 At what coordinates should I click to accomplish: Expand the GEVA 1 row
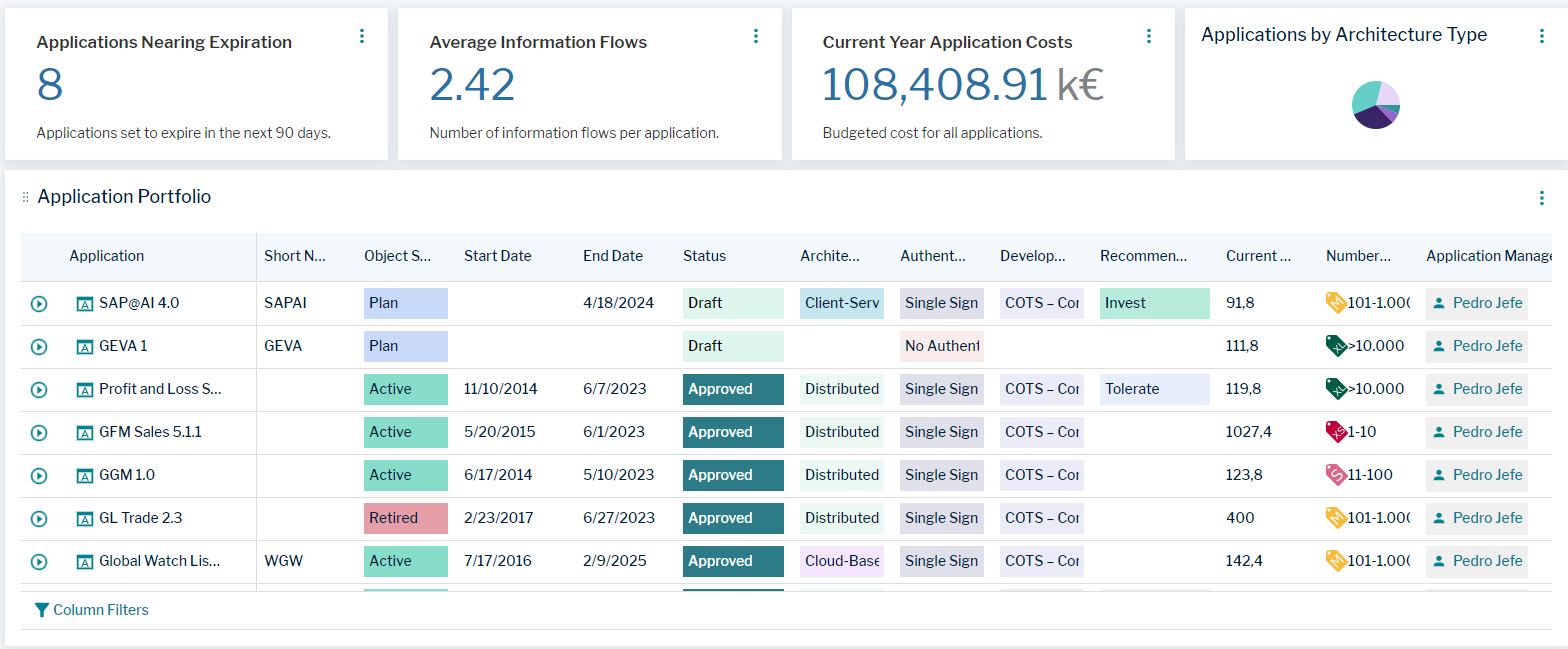pyautogui.click(x=39, y=347)
